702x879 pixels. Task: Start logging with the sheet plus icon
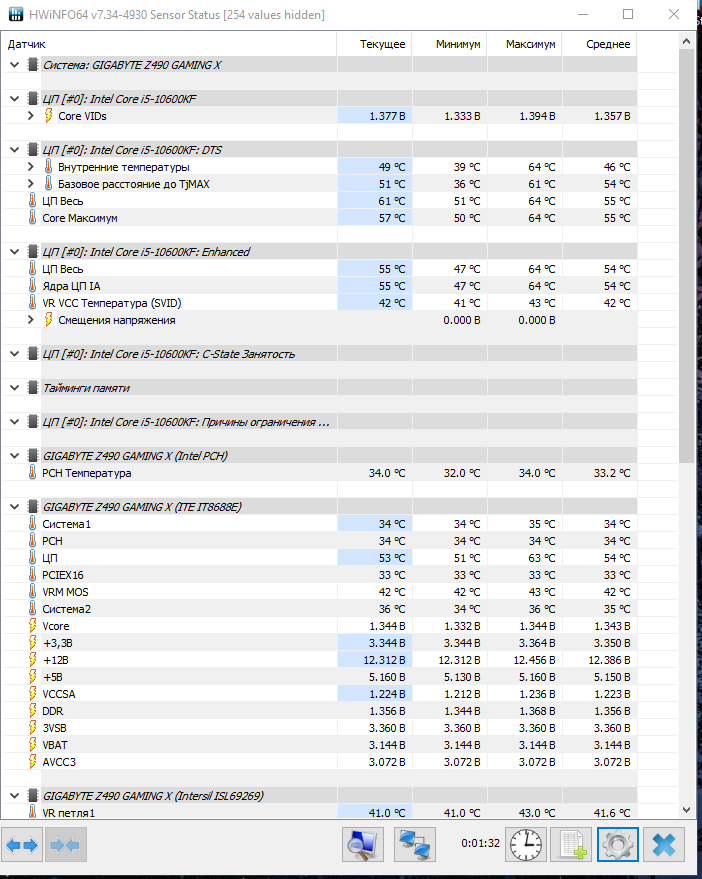point(571,845)
